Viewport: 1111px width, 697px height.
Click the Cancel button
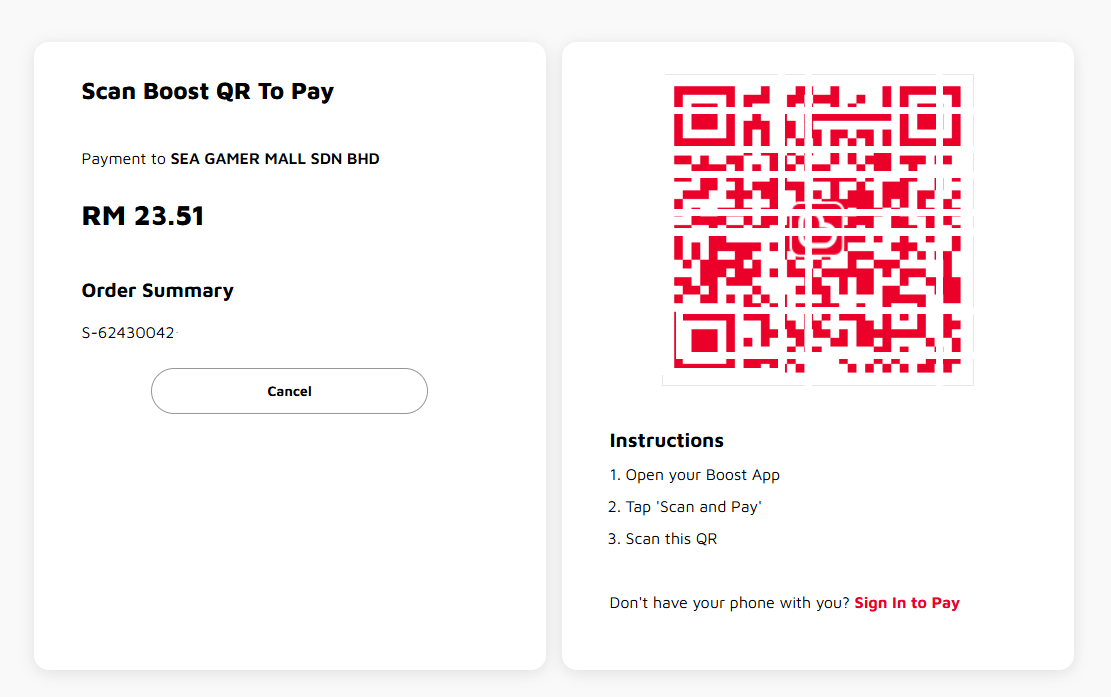coord(289,391)
